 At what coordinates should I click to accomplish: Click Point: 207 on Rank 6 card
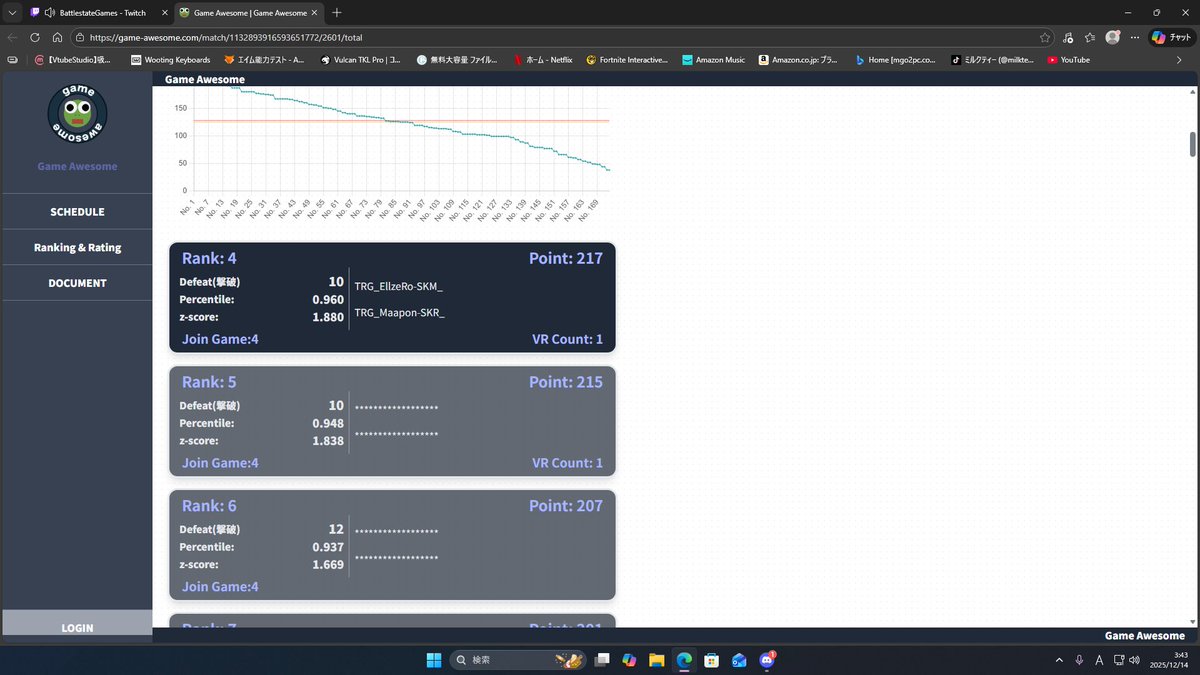tap(566, 506)
